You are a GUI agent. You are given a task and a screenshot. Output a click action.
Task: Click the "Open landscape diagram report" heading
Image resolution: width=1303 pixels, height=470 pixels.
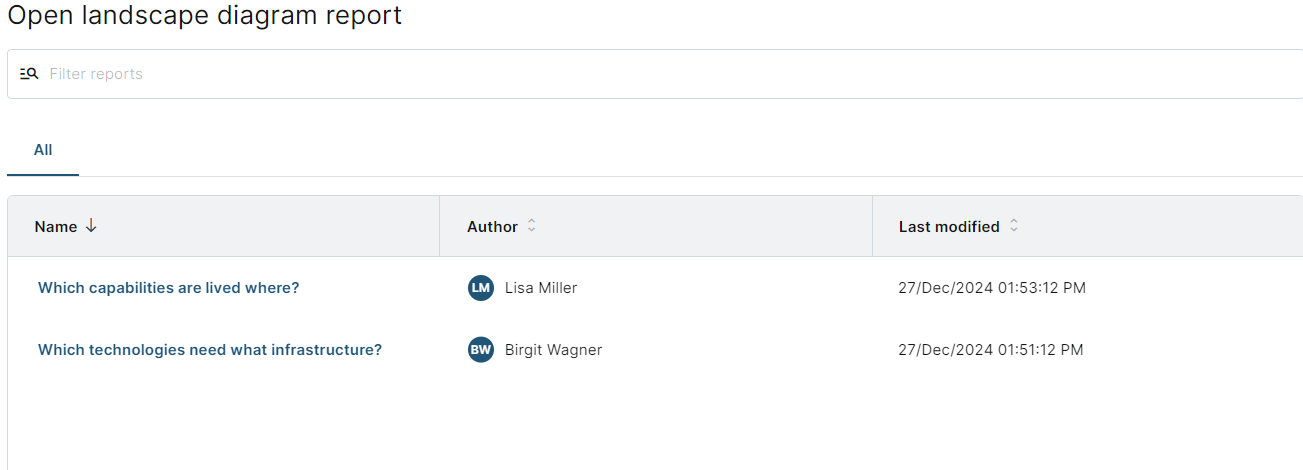[205, 16]
